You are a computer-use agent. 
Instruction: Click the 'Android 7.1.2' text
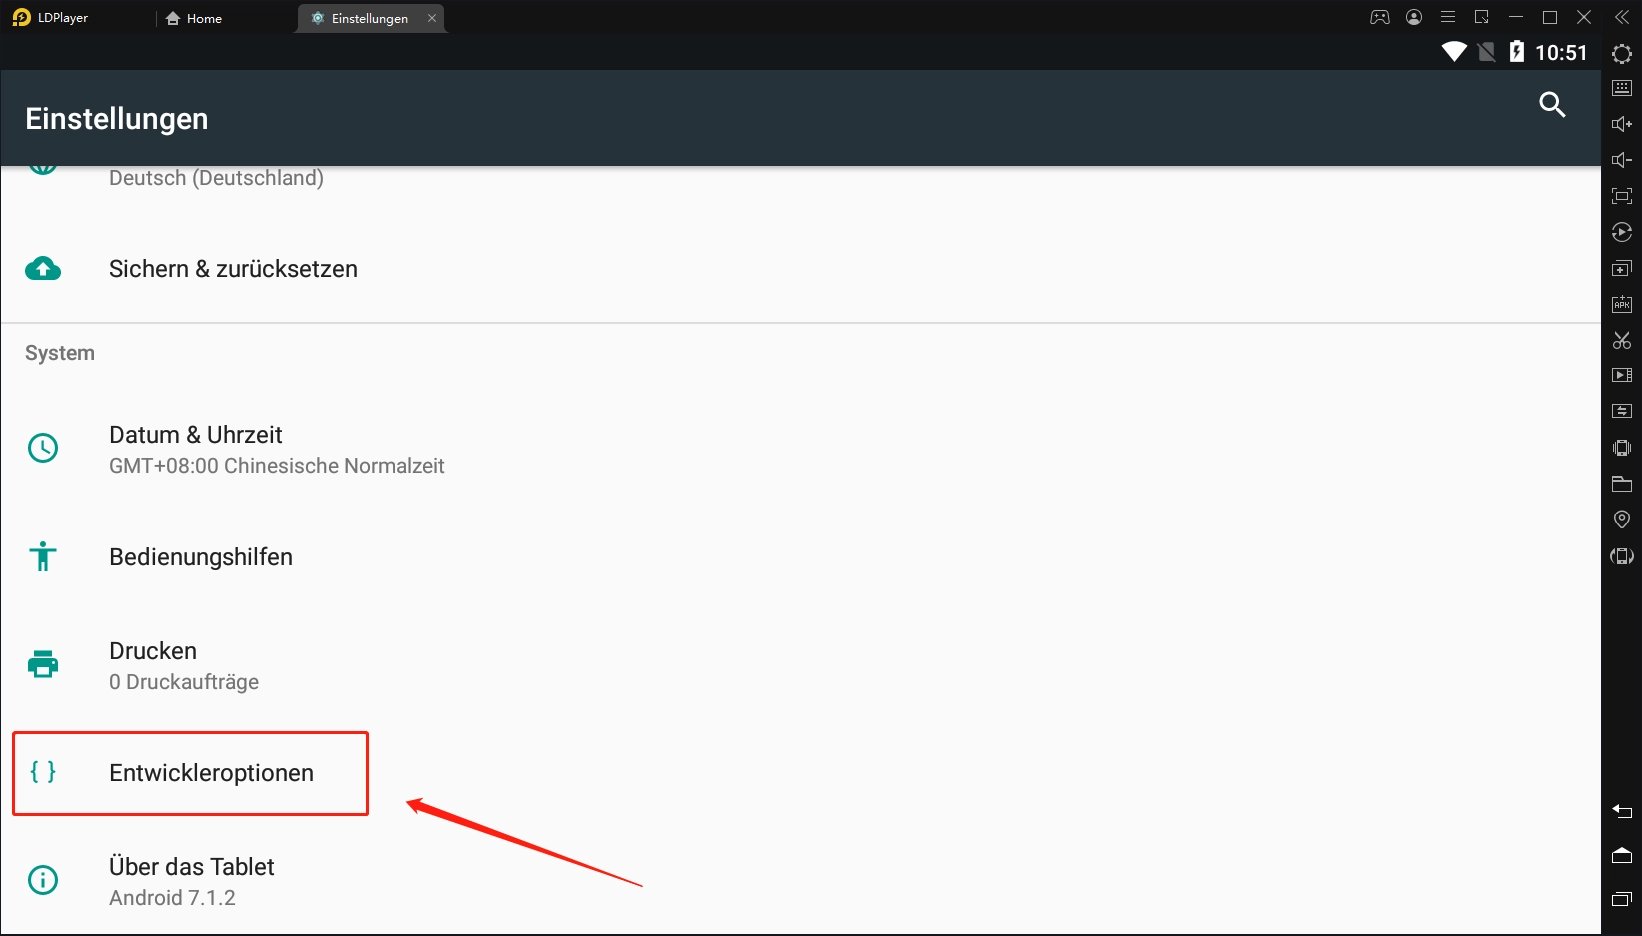172,898
